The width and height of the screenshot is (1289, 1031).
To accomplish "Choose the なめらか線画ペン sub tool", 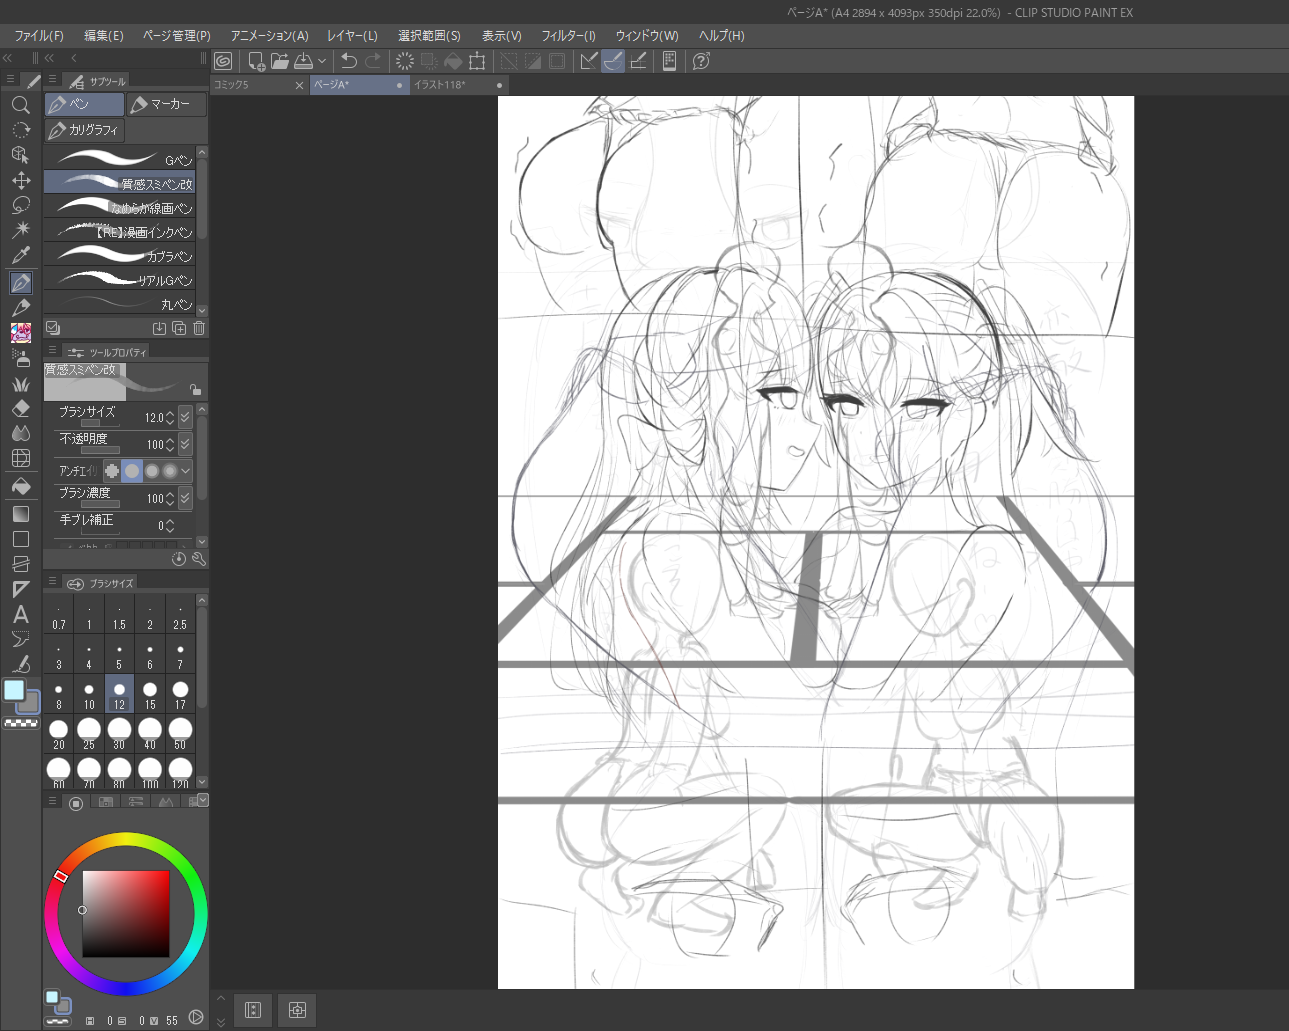I will click(119, 208).
